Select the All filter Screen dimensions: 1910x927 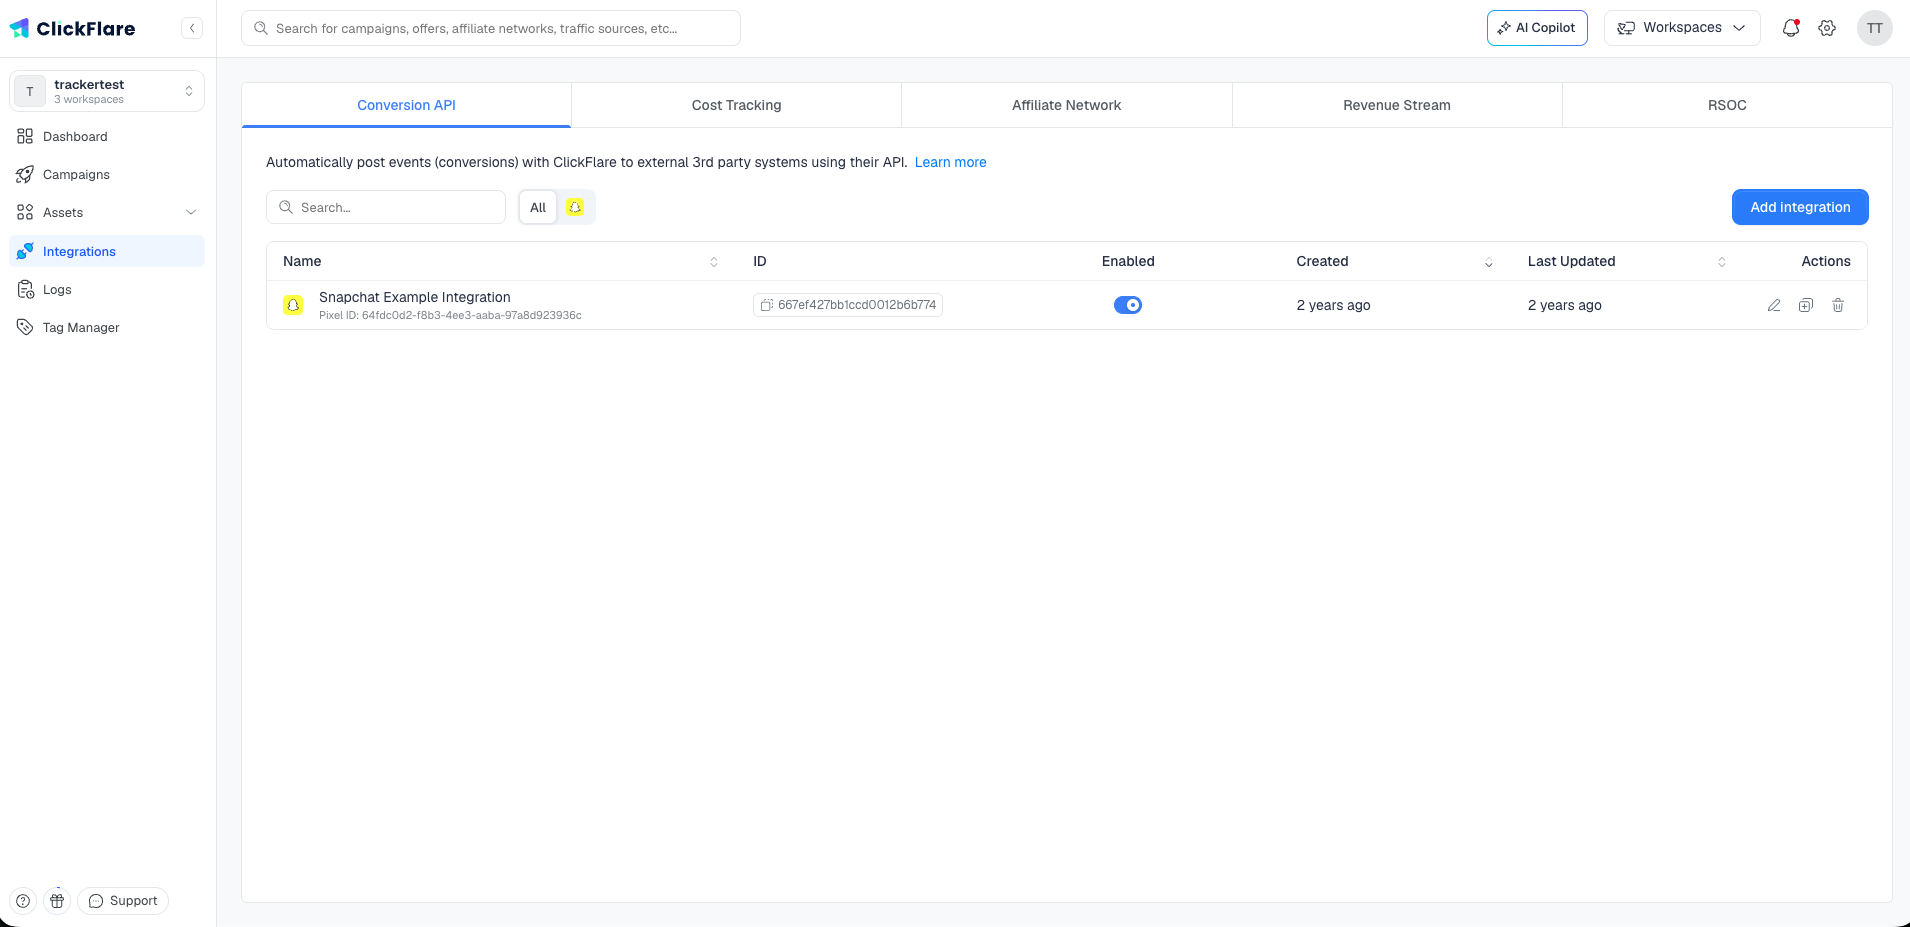coord(538,207)
